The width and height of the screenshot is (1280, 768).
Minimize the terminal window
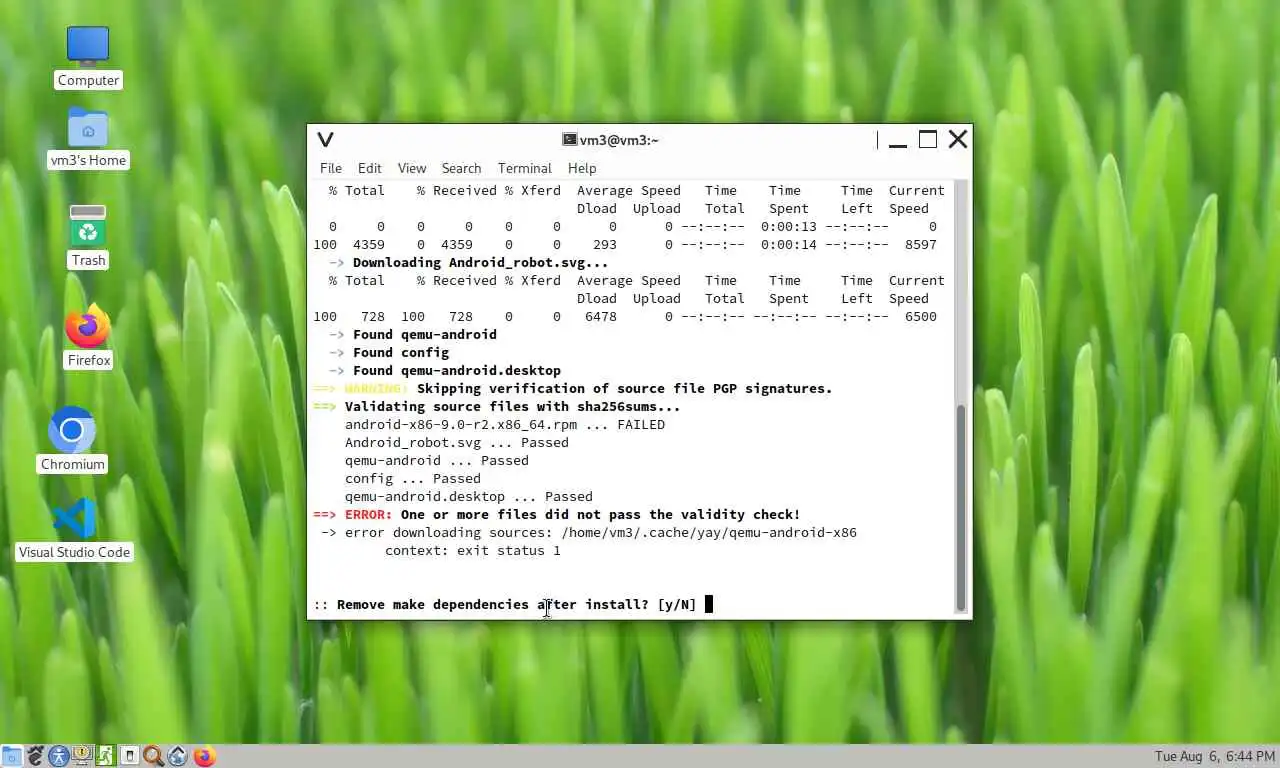[x=898, y=140]
